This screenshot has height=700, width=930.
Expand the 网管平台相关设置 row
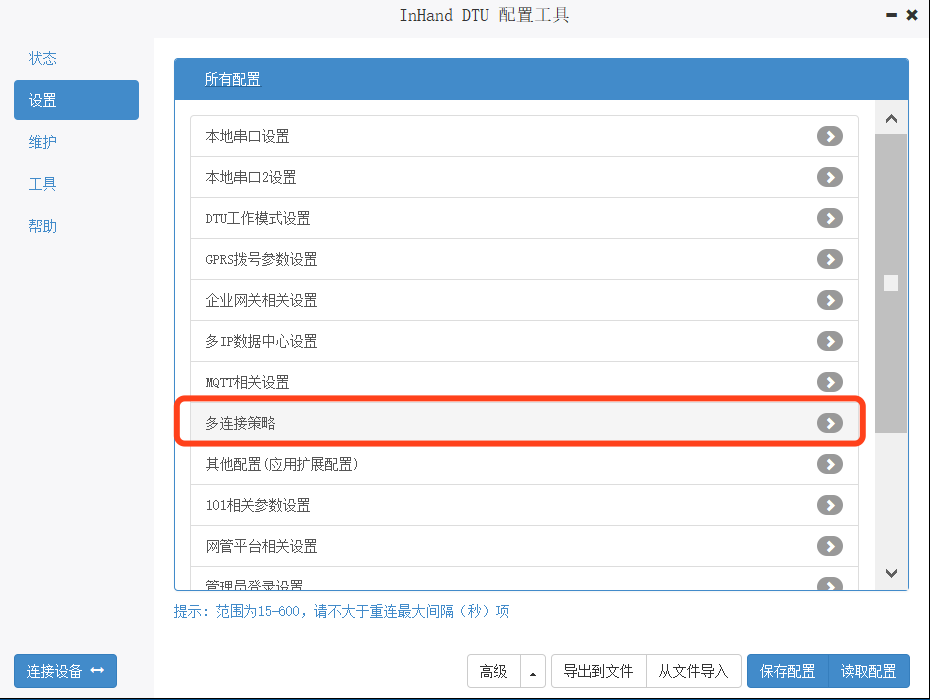pyautogui.click(x=829, y=546)
